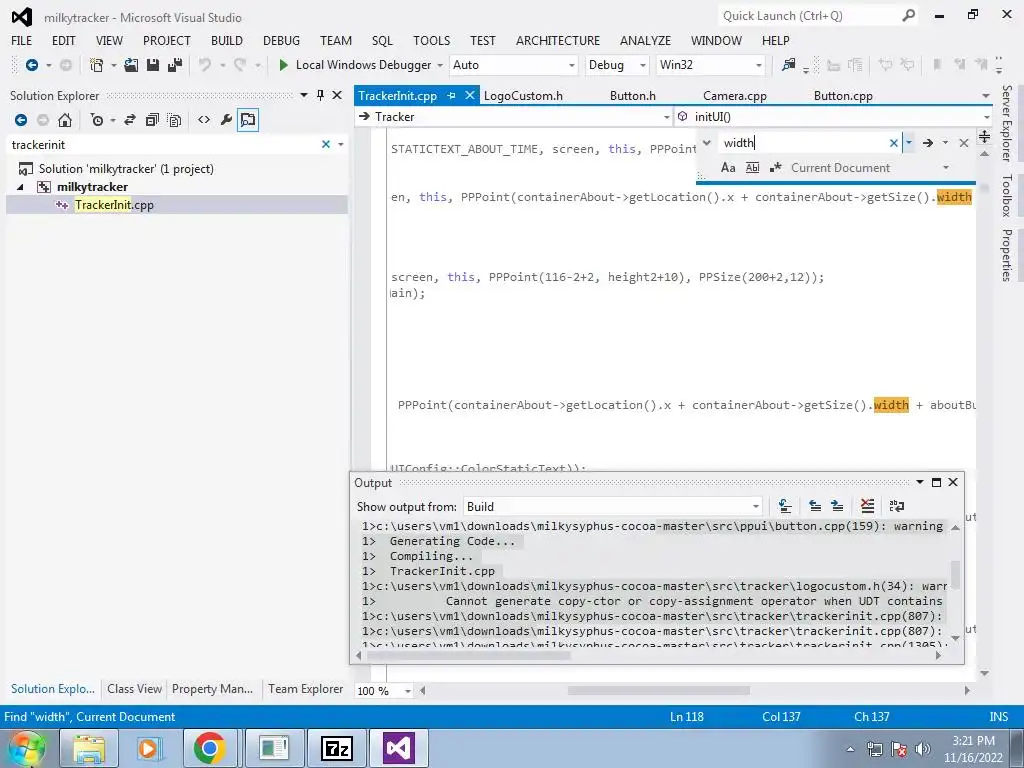Pin the Solution Explorer auto-hide pushpin
1024x768 pixels.
320,95
